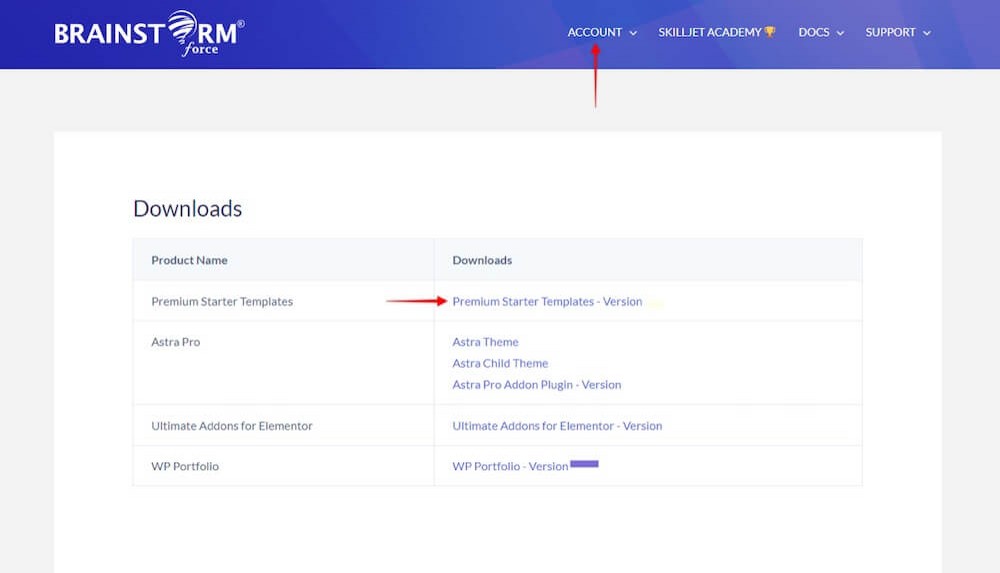Go to SKILLJET ACADEMY
This screenshot has height=573, width=1000.
pos(709,32)
